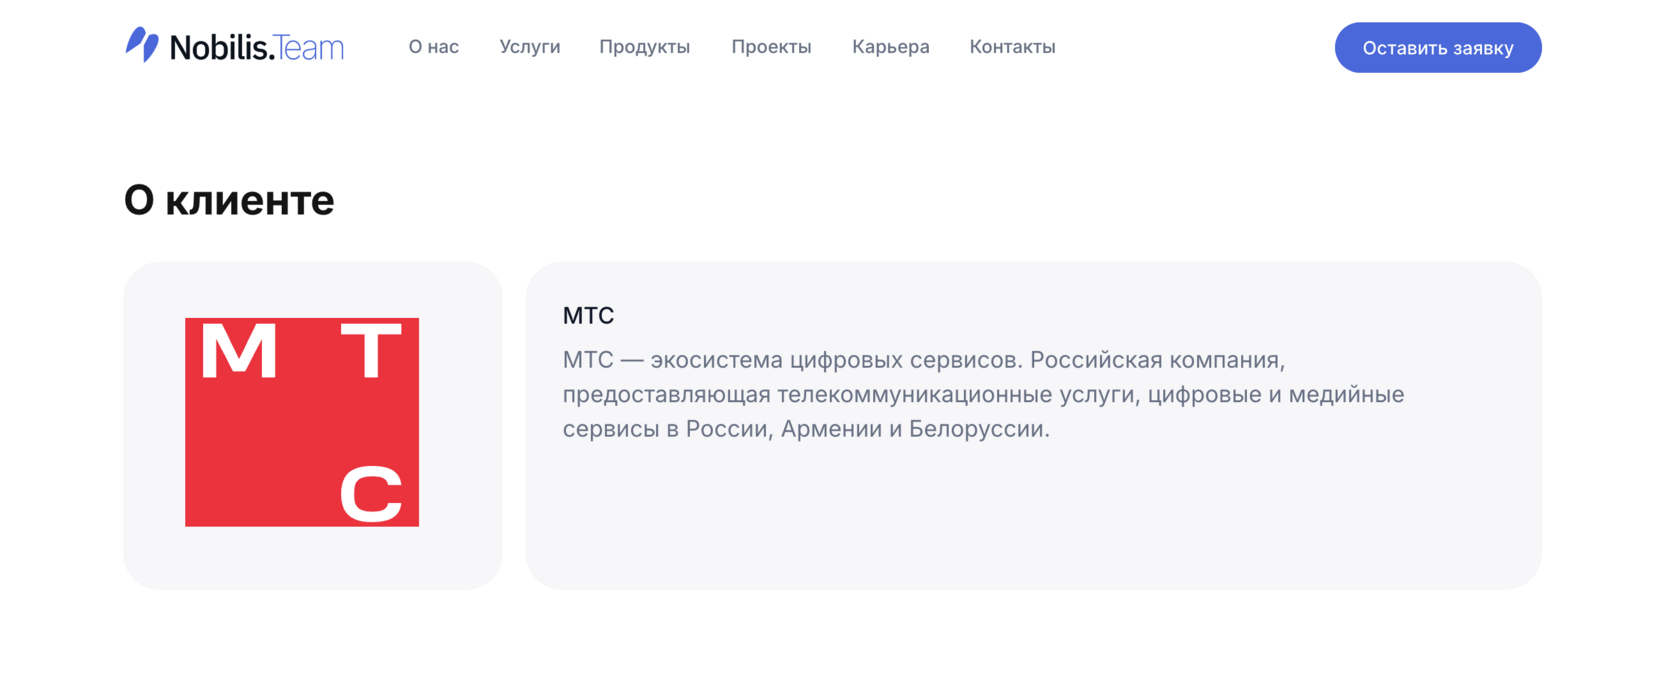Click the О клиенте heading
Viewport: 1680px width, 692px height.
pos(229,199)
